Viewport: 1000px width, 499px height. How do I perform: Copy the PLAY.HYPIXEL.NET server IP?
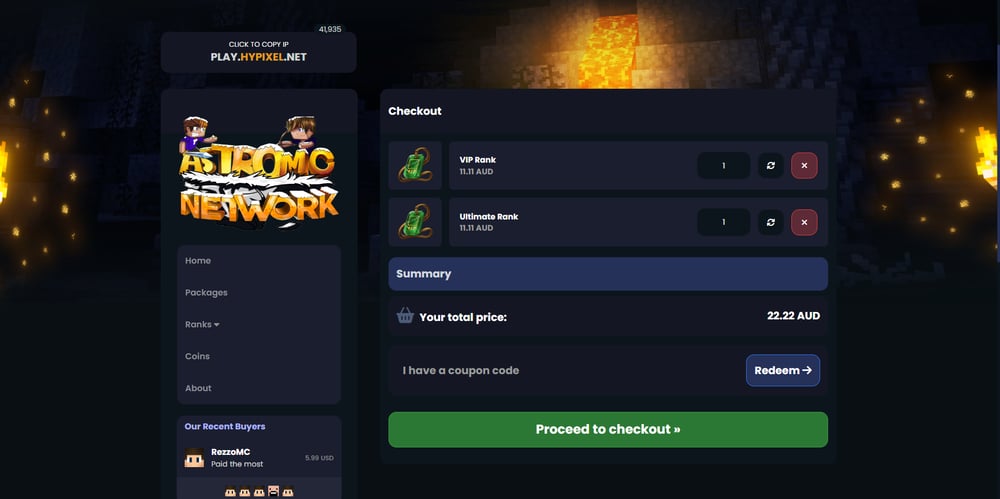(x=258, y=52)
